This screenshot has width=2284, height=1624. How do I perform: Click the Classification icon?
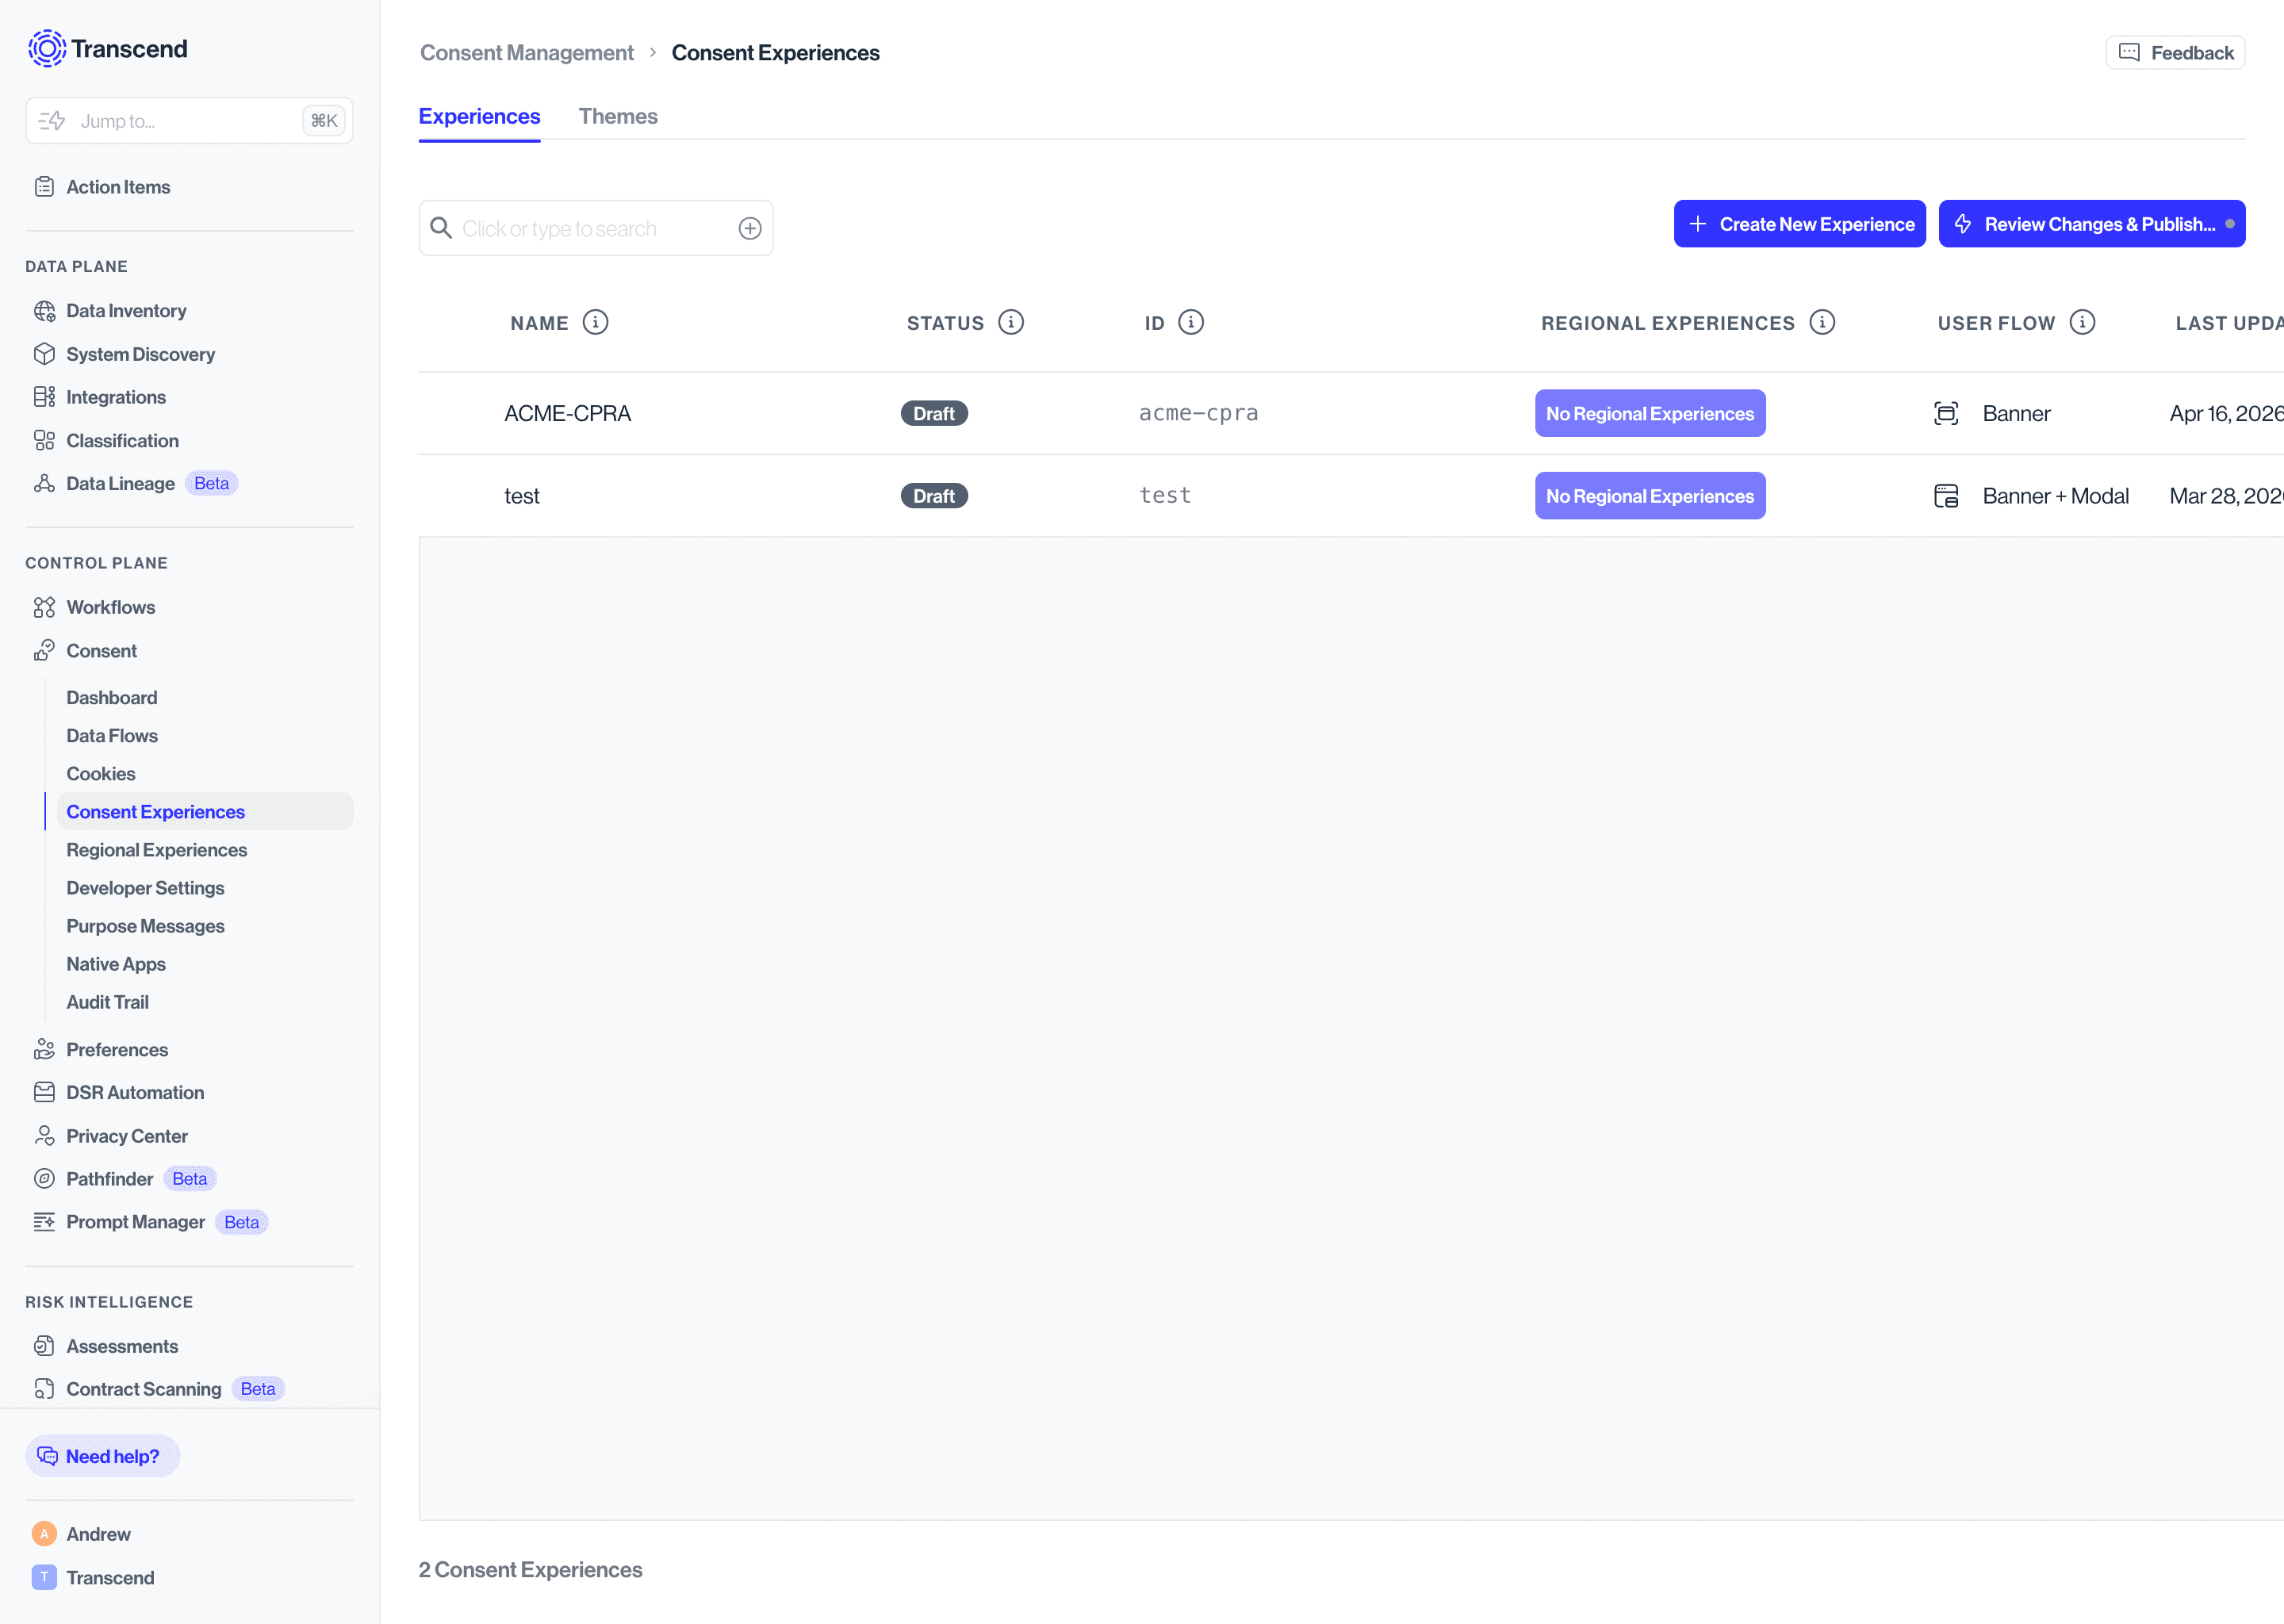(44, 441)
